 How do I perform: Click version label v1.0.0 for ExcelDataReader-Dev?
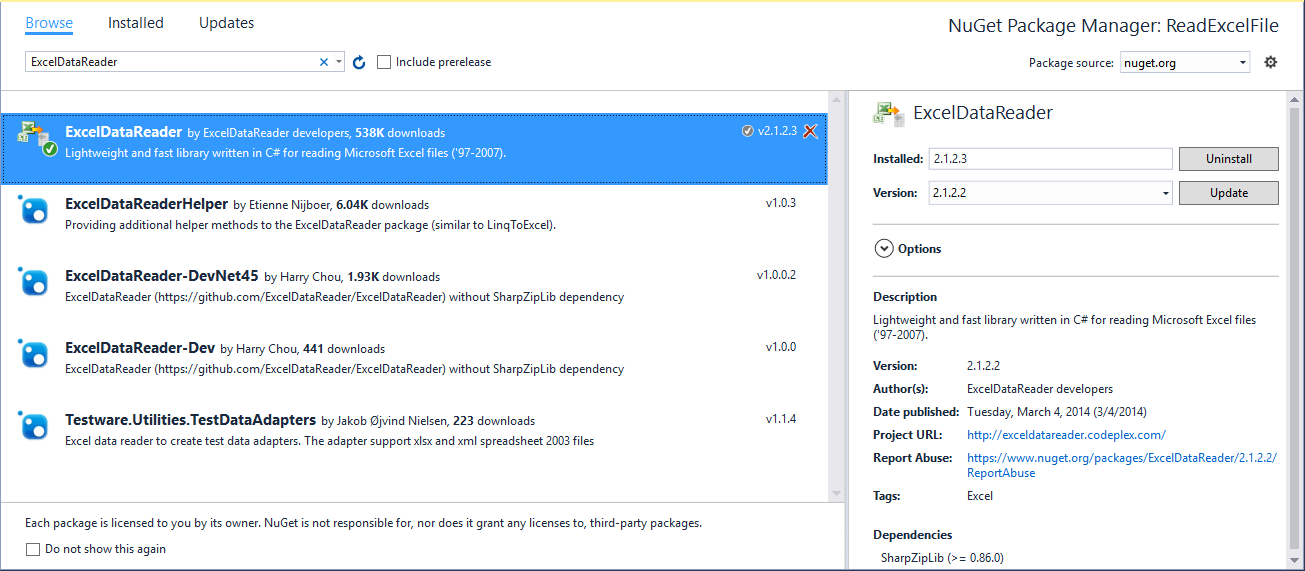pyautogui.click(x=781, y=347)
